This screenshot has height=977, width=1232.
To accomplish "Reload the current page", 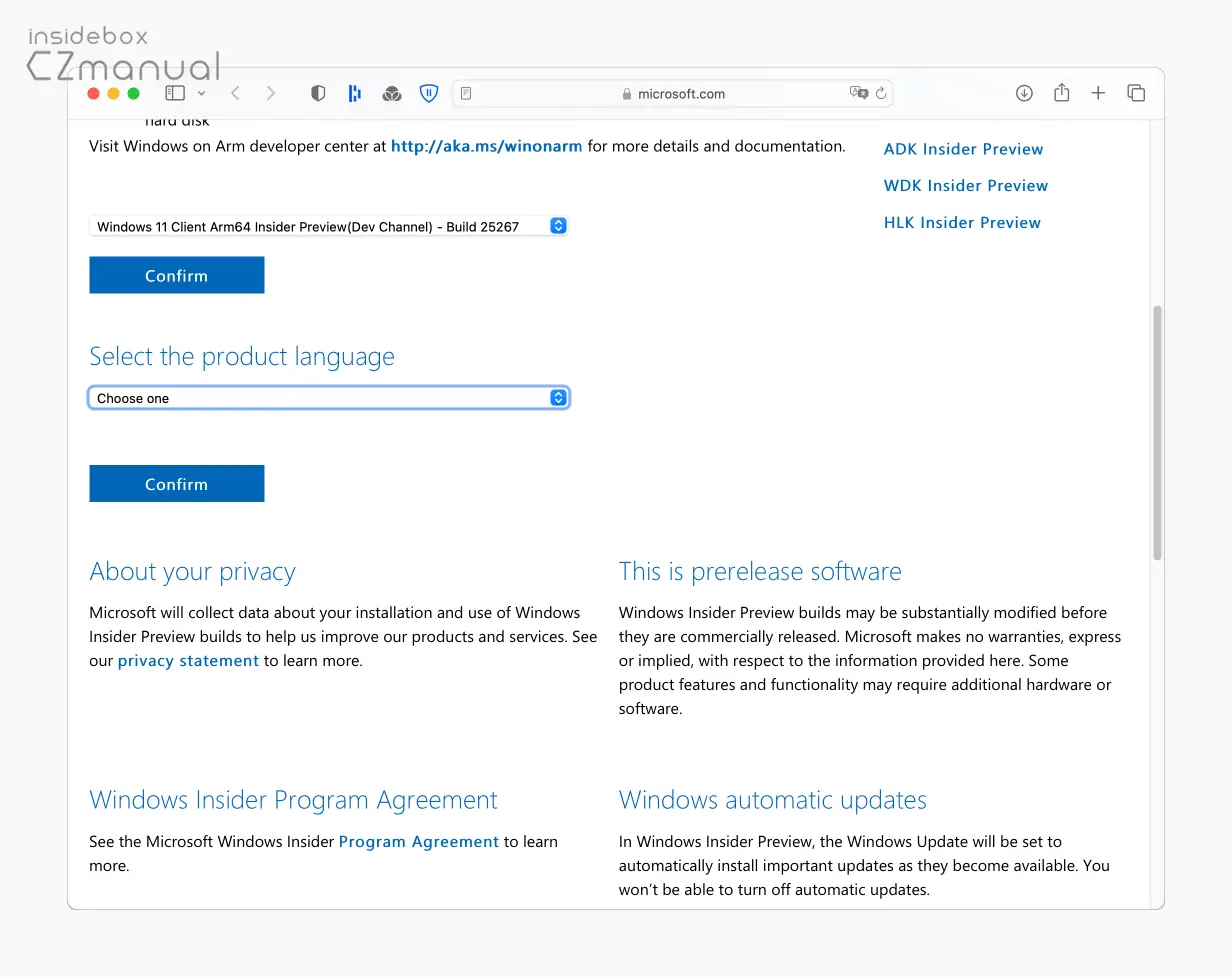I will click(881, 93).
